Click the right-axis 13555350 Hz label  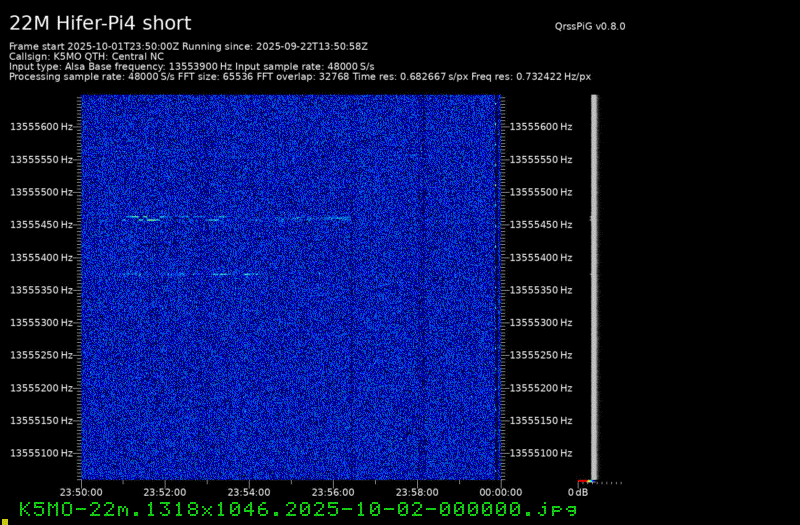click(x=541, y=290)
